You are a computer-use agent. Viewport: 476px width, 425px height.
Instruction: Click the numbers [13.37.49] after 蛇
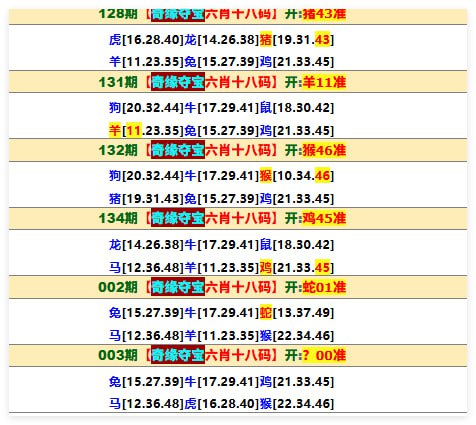(303, 313)
